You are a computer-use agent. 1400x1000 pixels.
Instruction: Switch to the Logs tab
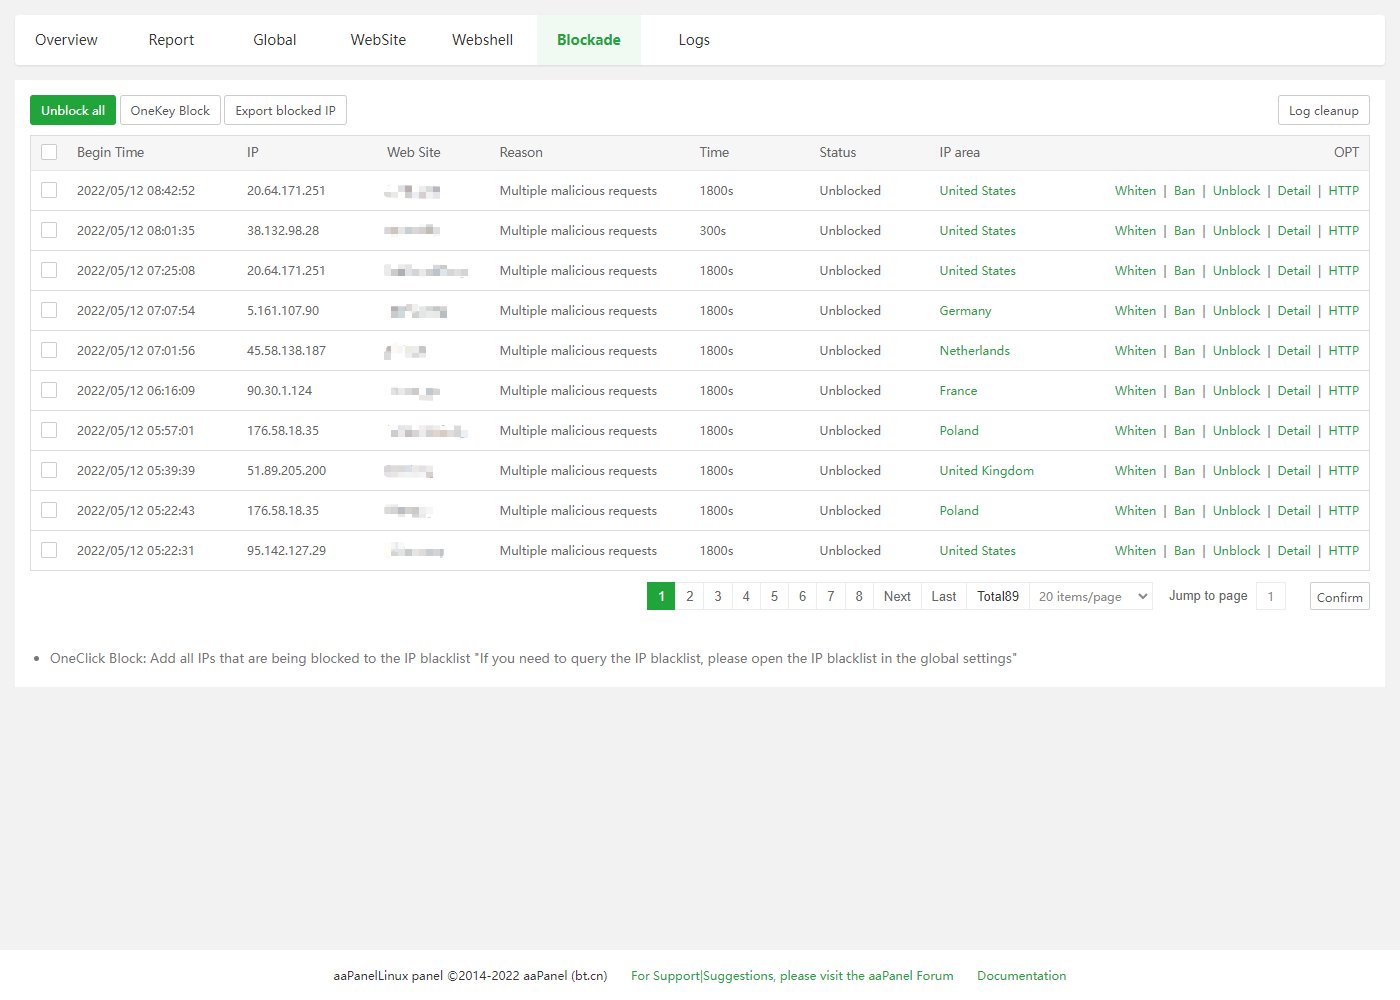[693, 40]
